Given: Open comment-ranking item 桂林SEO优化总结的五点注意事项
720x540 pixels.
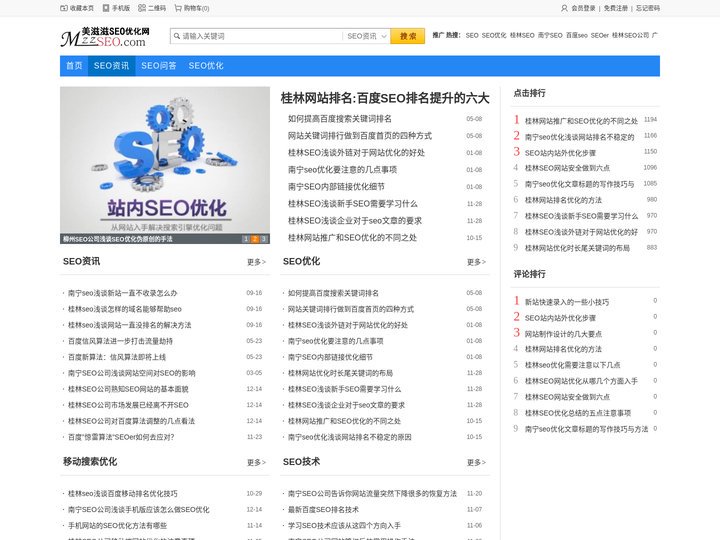Looking at the screenshot, I should [578, 413].
